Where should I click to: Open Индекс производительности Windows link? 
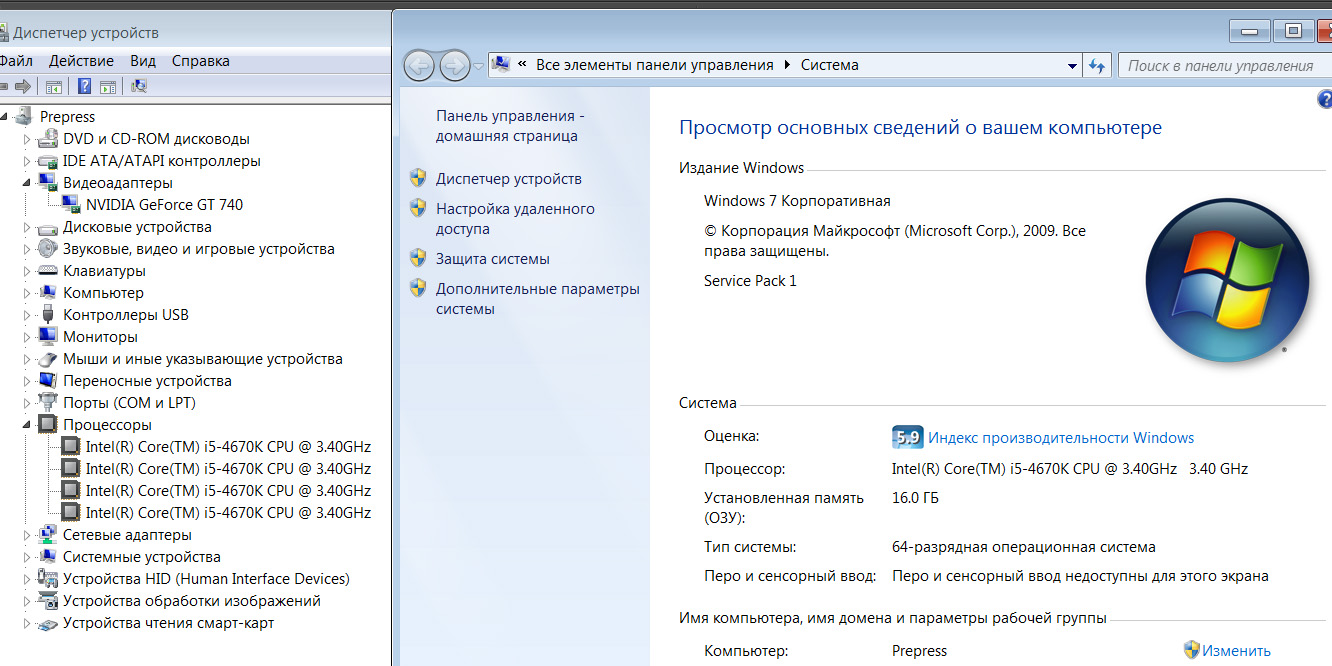point(1061,438)
